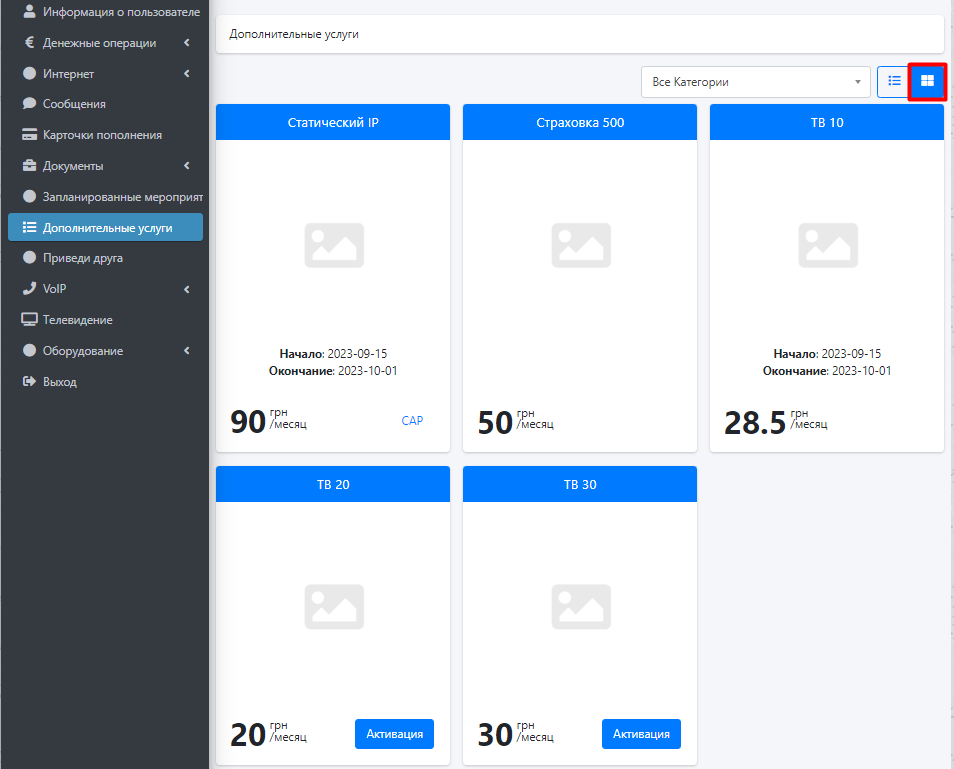This screenshot has height=769, width=954.
Task: Click the Выход logout icon
Action: point(29,382)
